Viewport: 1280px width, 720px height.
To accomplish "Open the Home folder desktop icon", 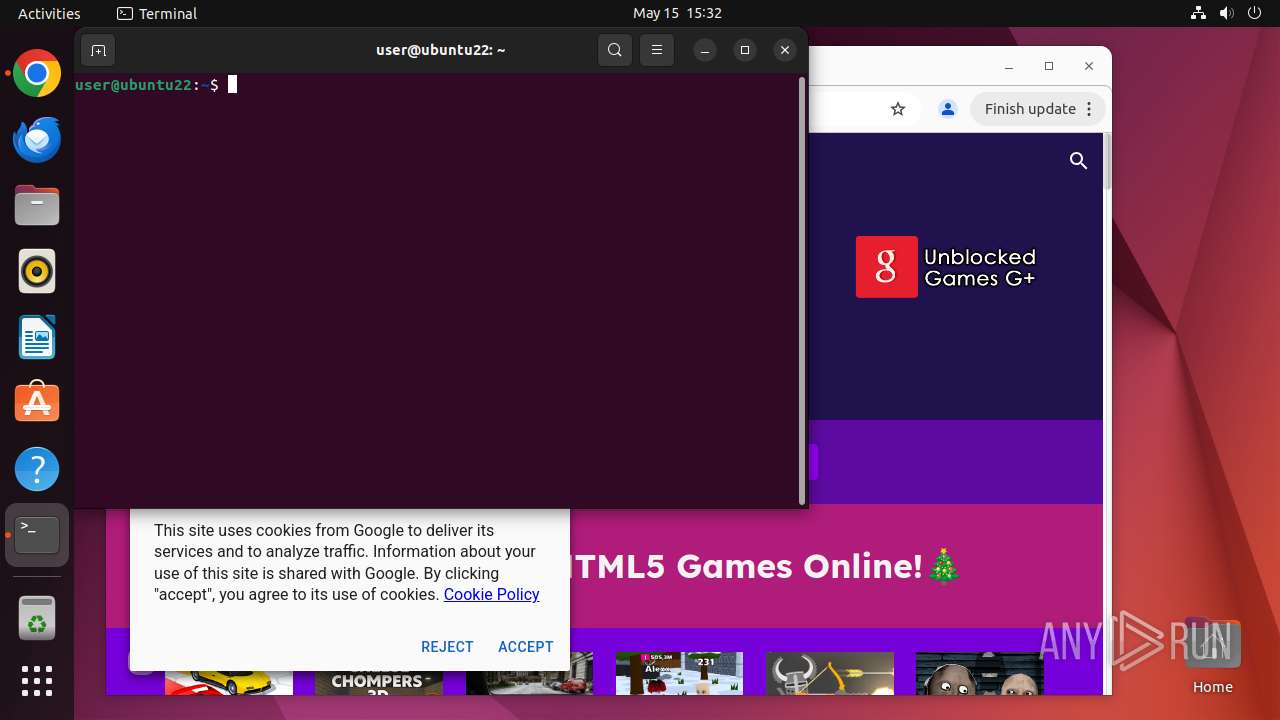I will pos(1212,656).
